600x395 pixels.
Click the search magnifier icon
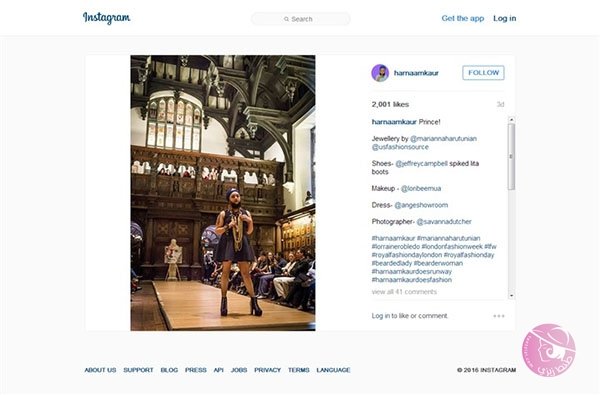286,19
